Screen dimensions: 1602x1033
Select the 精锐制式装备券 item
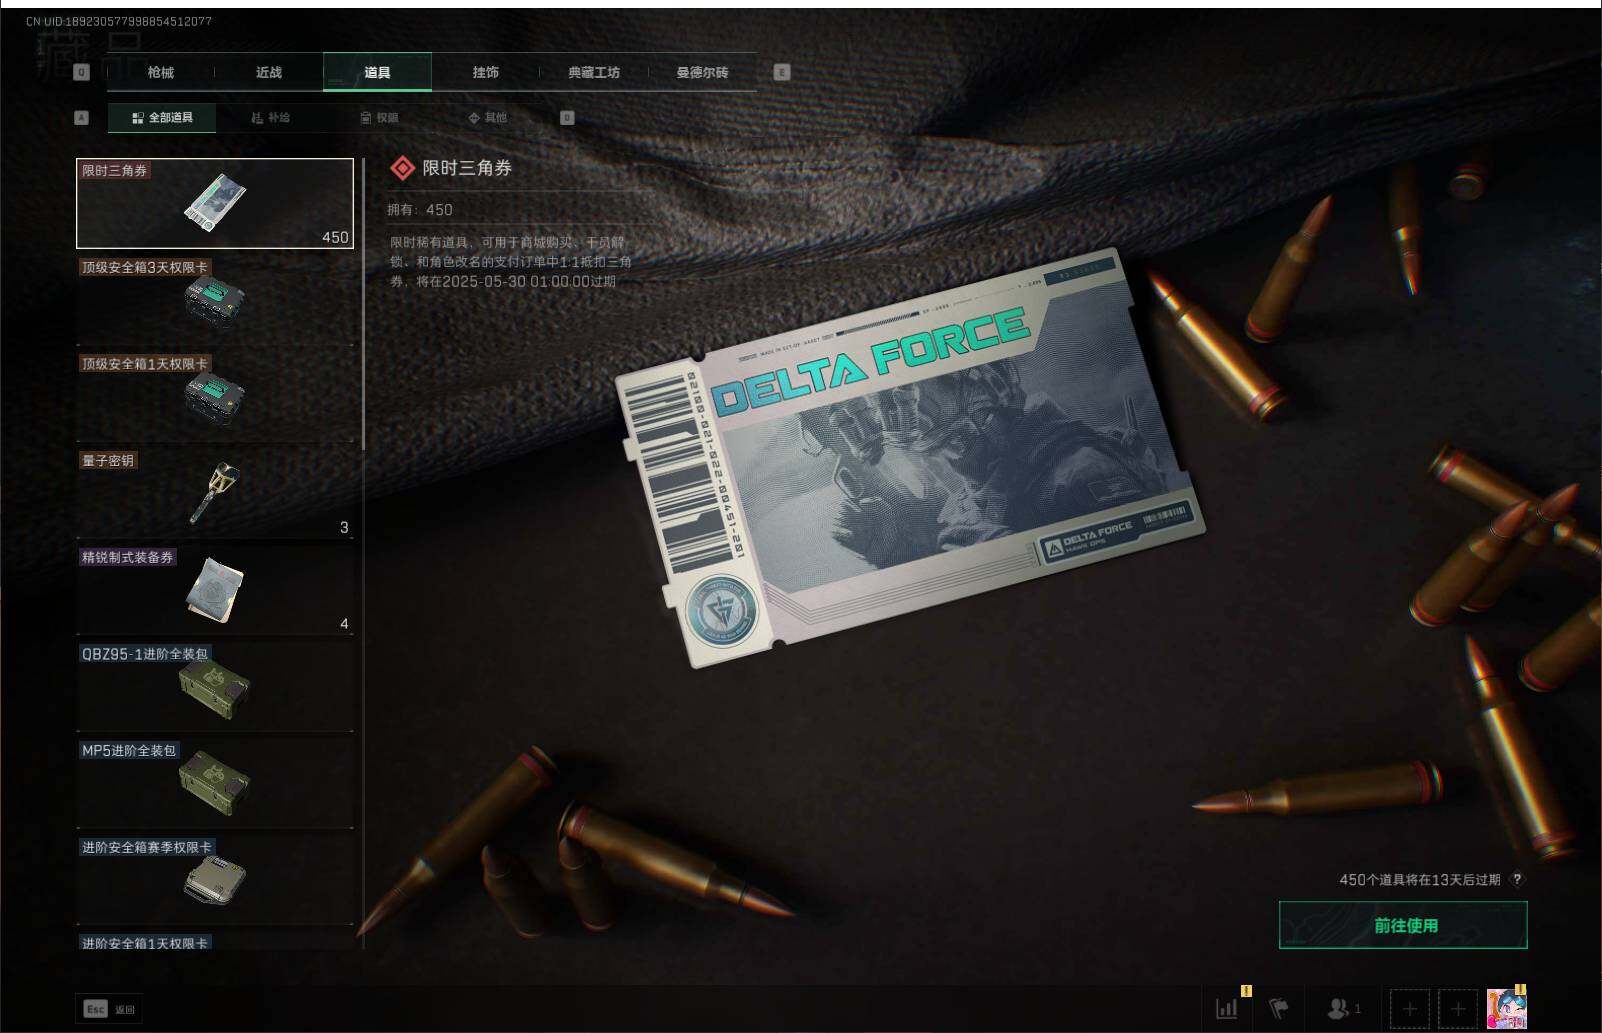(215, 590)
